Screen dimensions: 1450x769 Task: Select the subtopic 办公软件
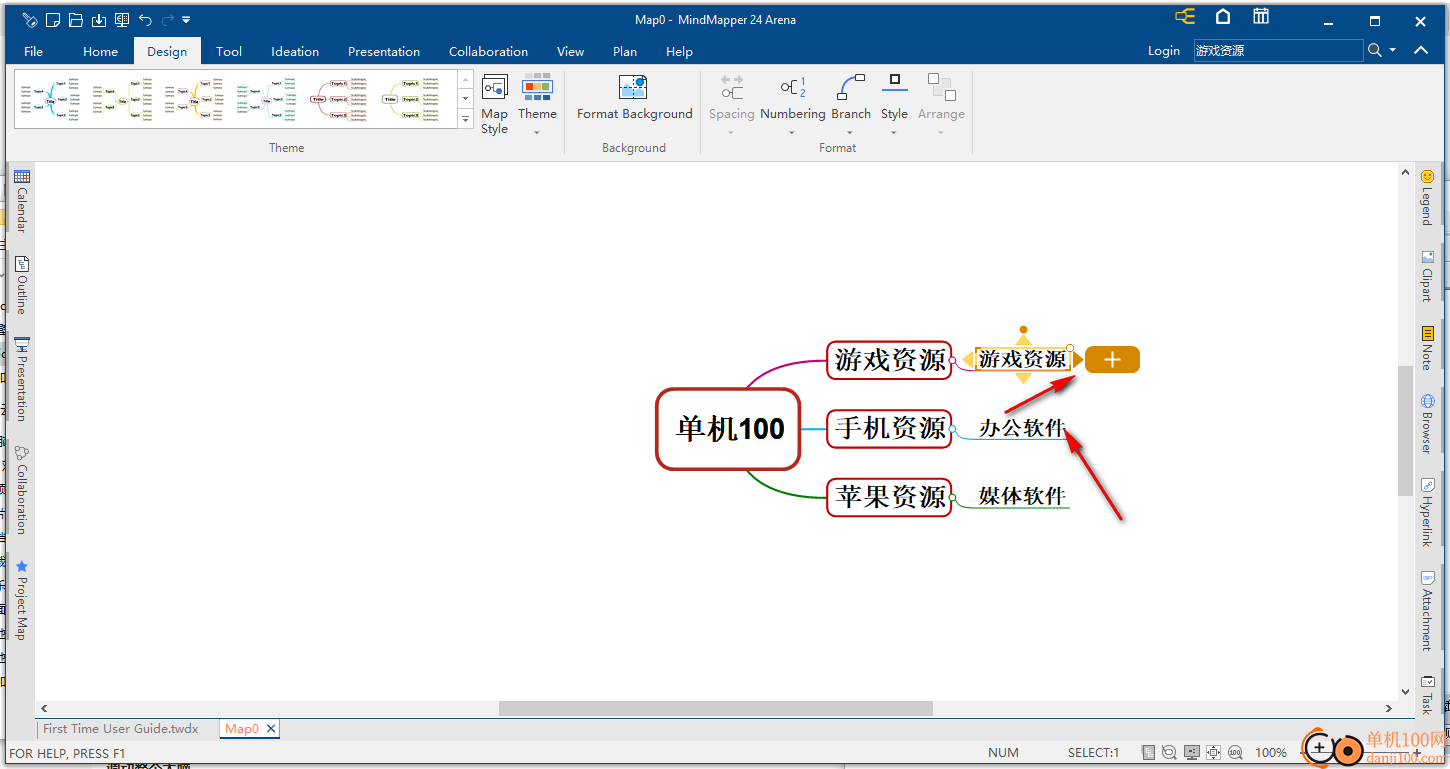[1022, 428]
